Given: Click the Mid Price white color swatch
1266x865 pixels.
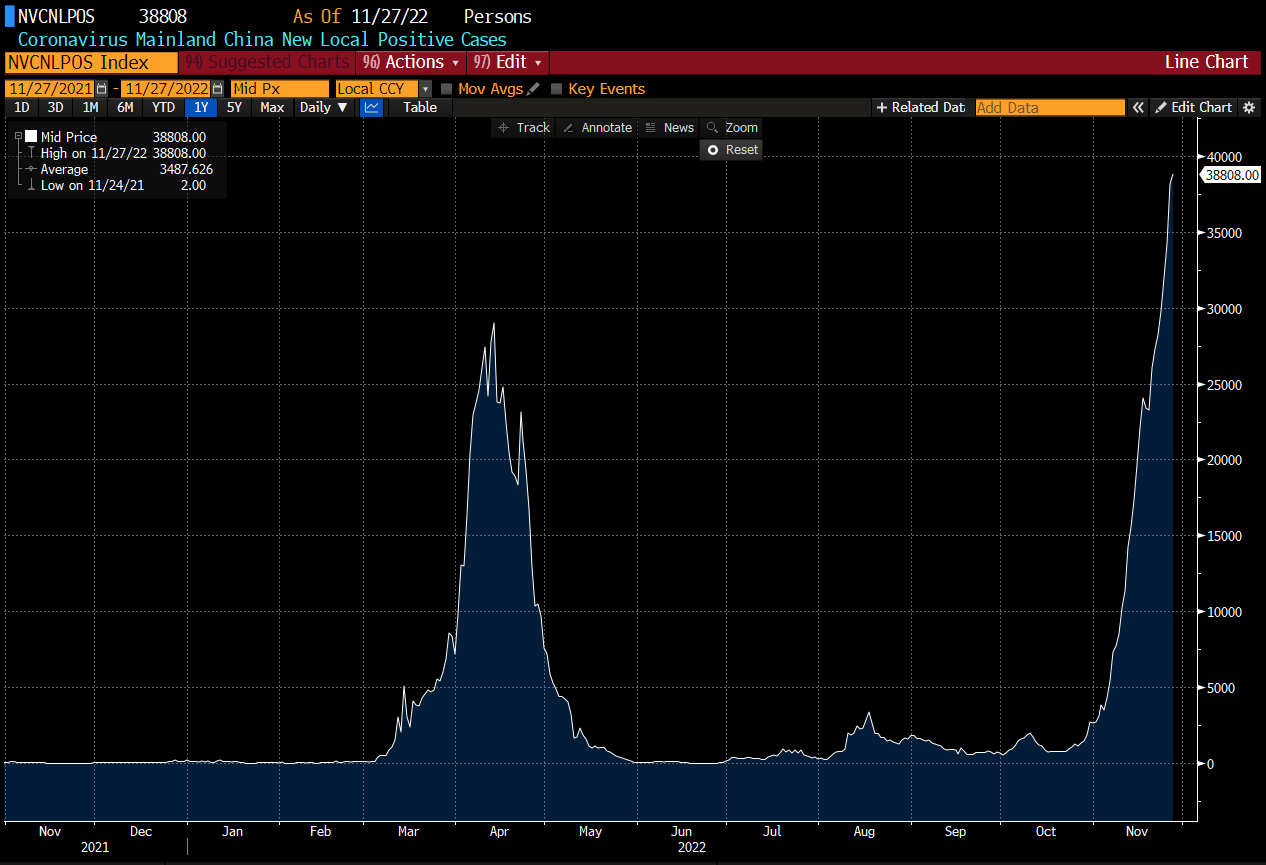Looking at the screenshot, I should click(31, 137).
